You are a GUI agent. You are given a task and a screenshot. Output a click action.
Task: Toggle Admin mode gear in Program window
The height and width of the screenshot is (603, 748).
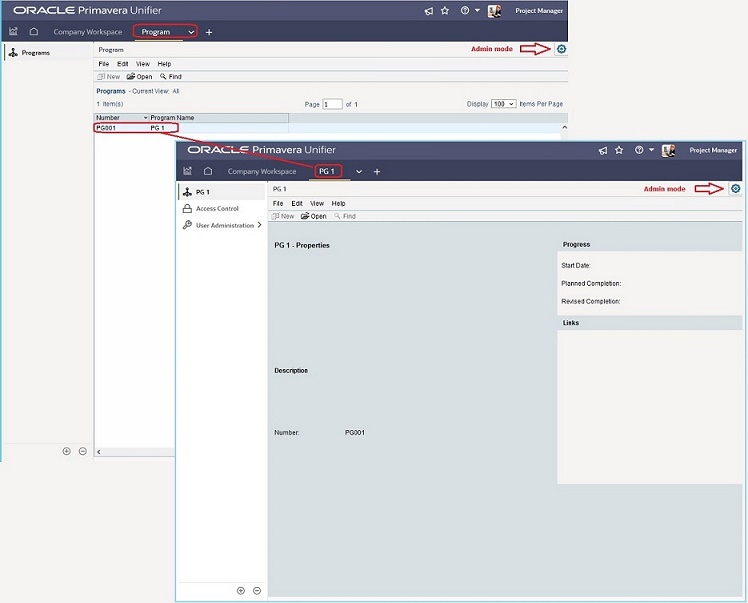click(x=561, y=49)
